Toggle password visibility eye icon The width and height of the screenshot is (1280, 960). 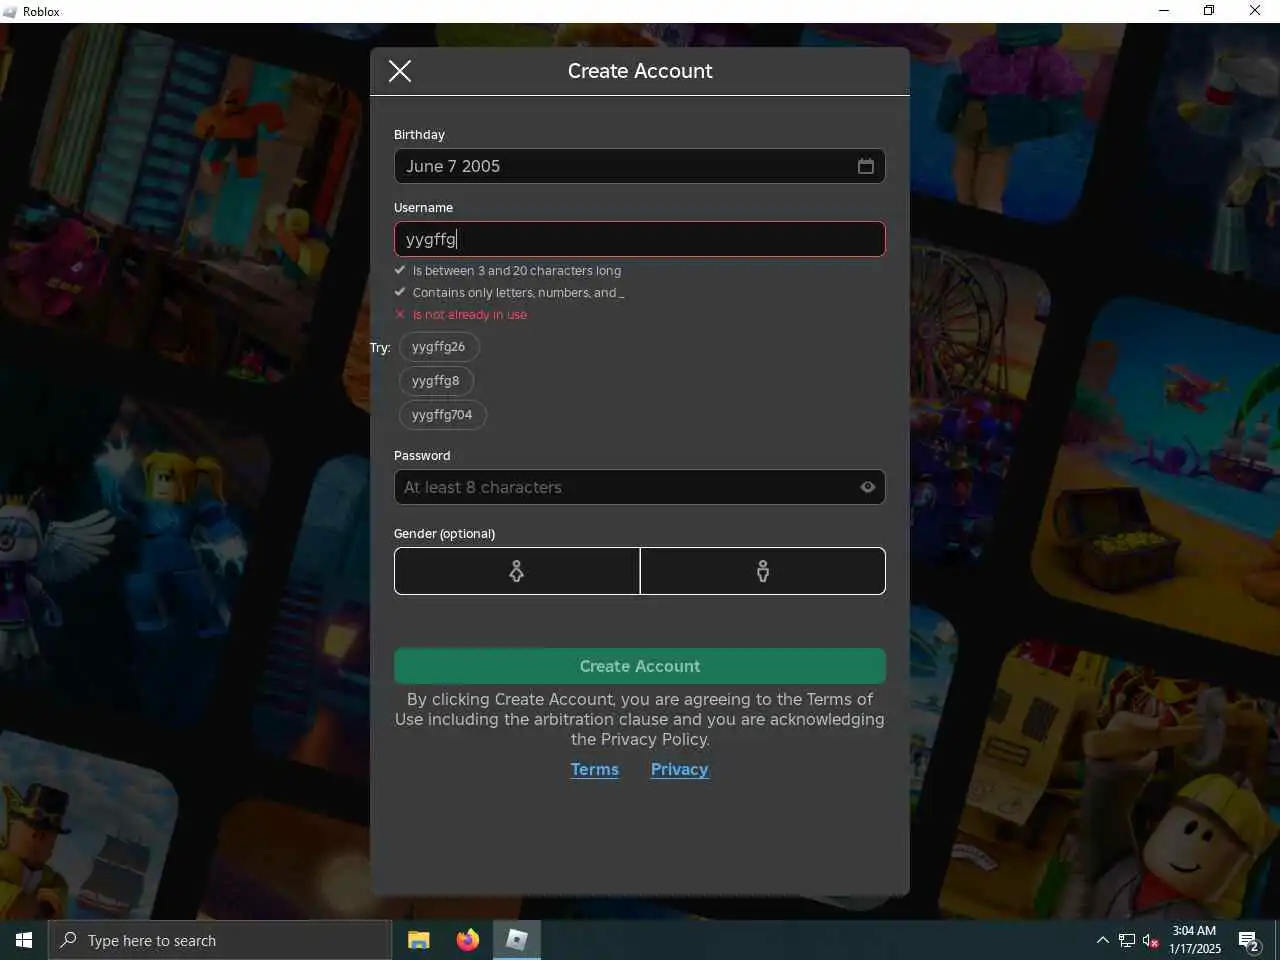868,487
